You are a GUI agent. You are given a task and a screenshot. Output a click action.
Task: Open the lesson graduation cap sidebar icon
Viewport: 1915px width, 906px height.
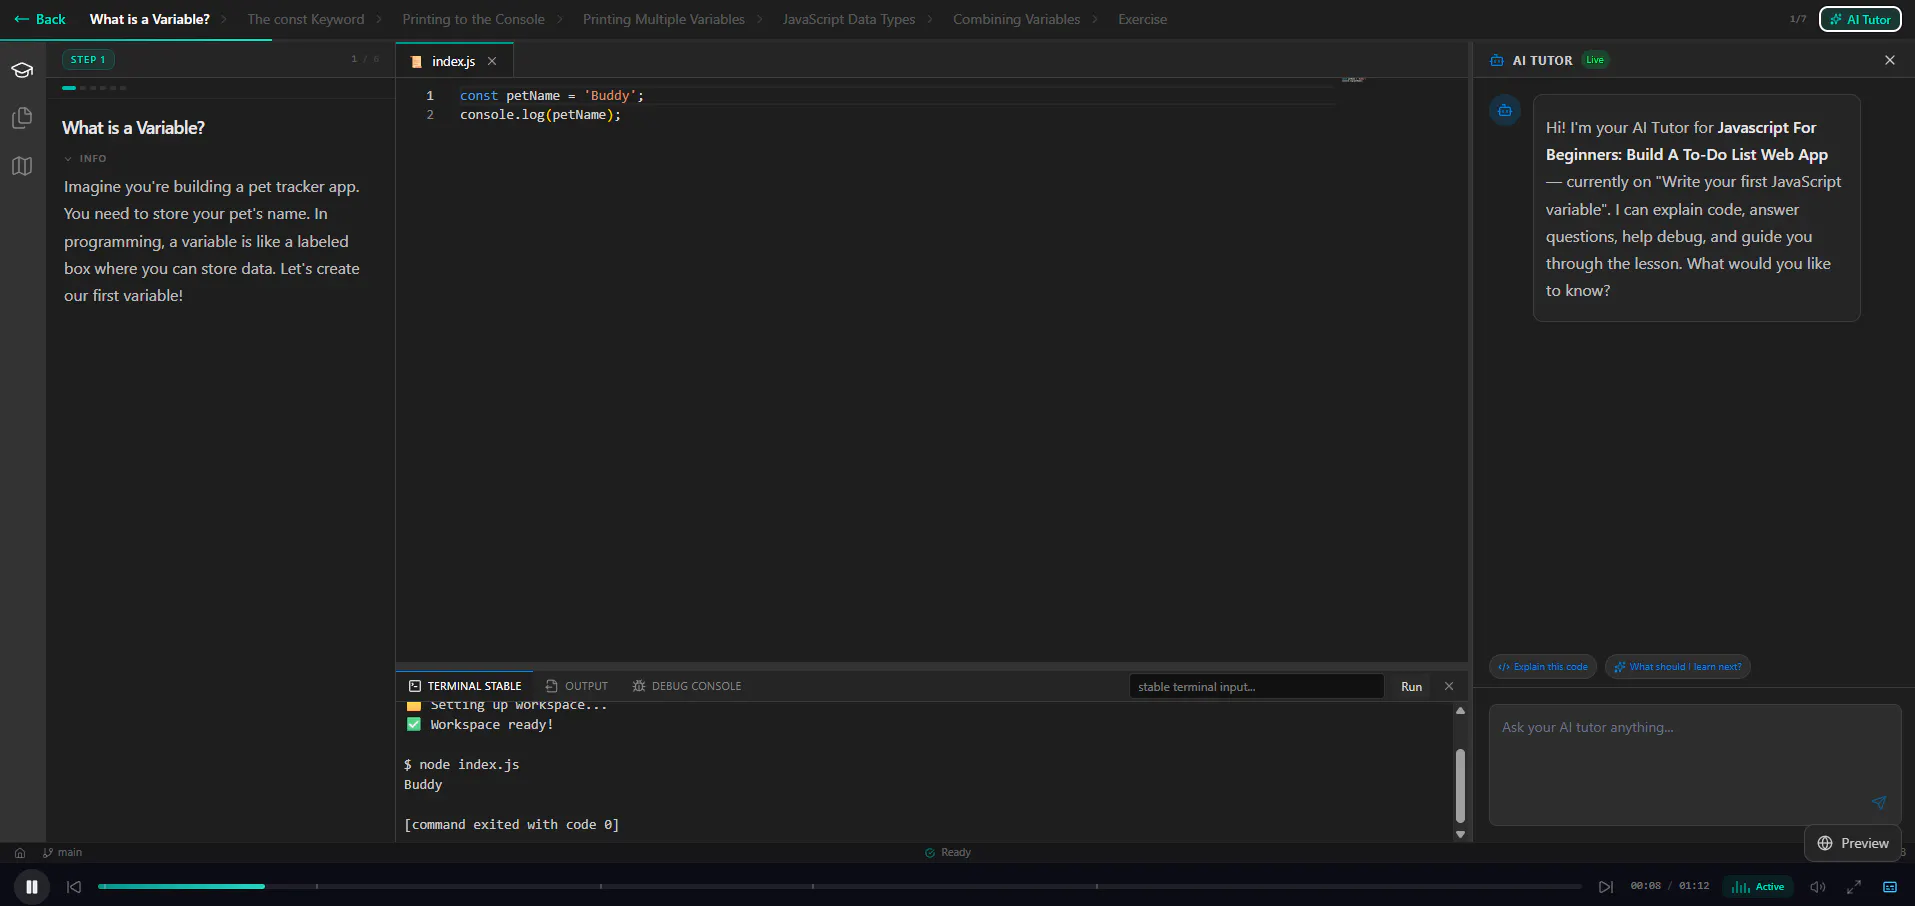point(22,70)
